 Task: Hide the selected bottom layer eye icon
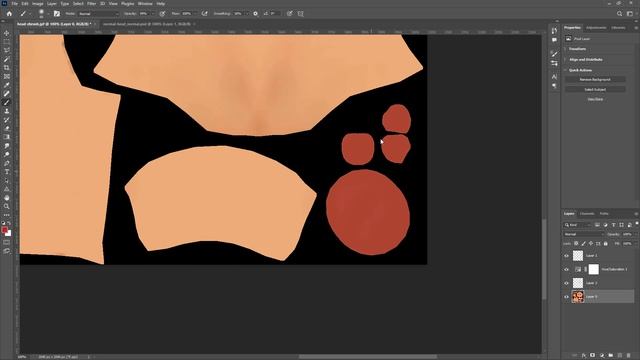coord(567,297)
